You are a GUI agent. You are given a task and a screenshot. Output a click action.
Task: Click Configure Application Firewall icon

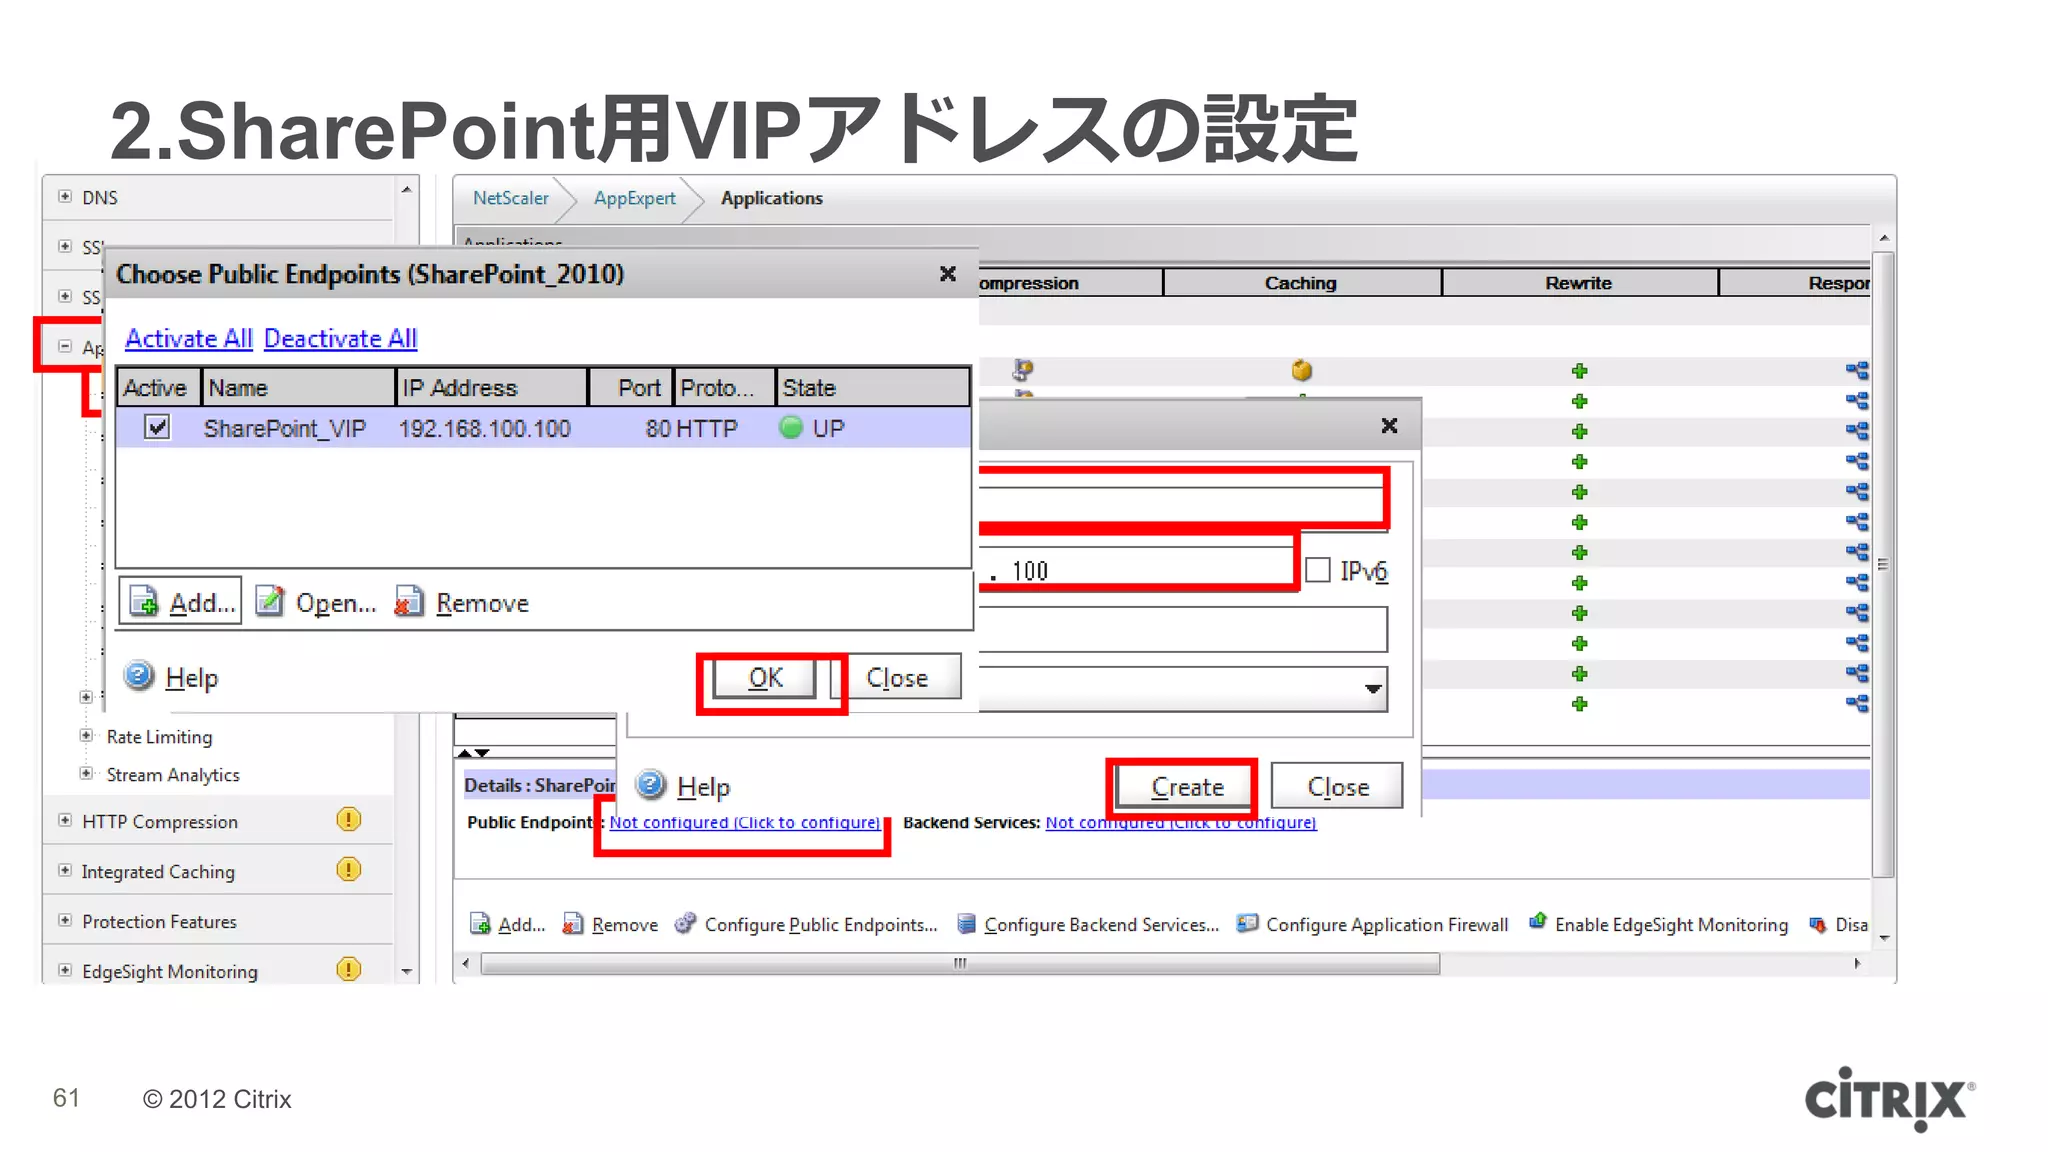click(x=1247, y=924)
